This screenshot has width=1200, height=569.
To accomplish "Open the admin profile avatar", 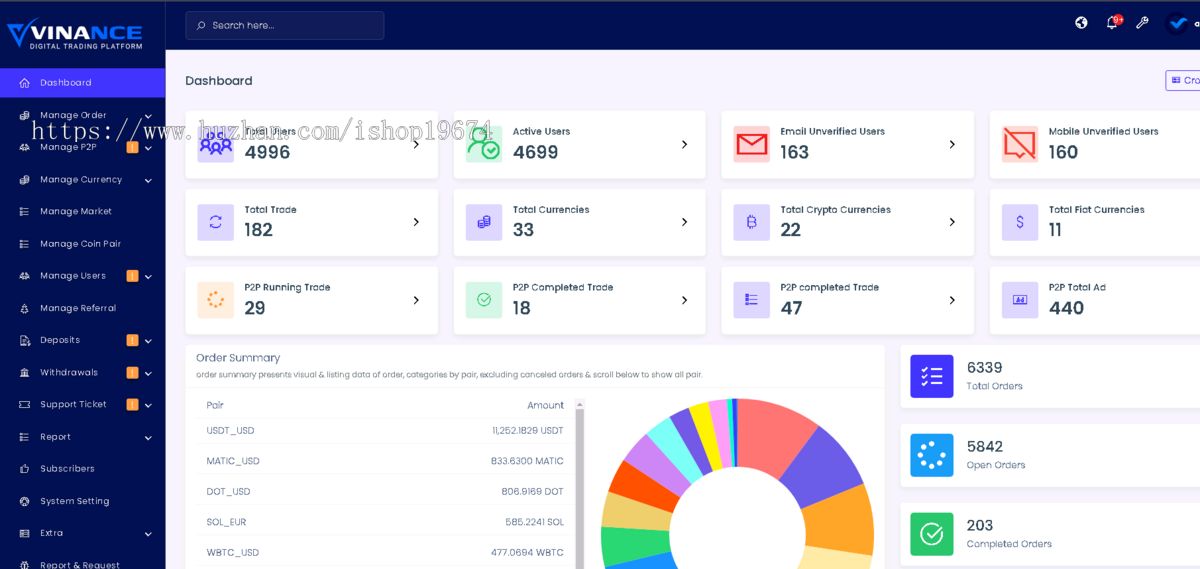I will 1177,23.
